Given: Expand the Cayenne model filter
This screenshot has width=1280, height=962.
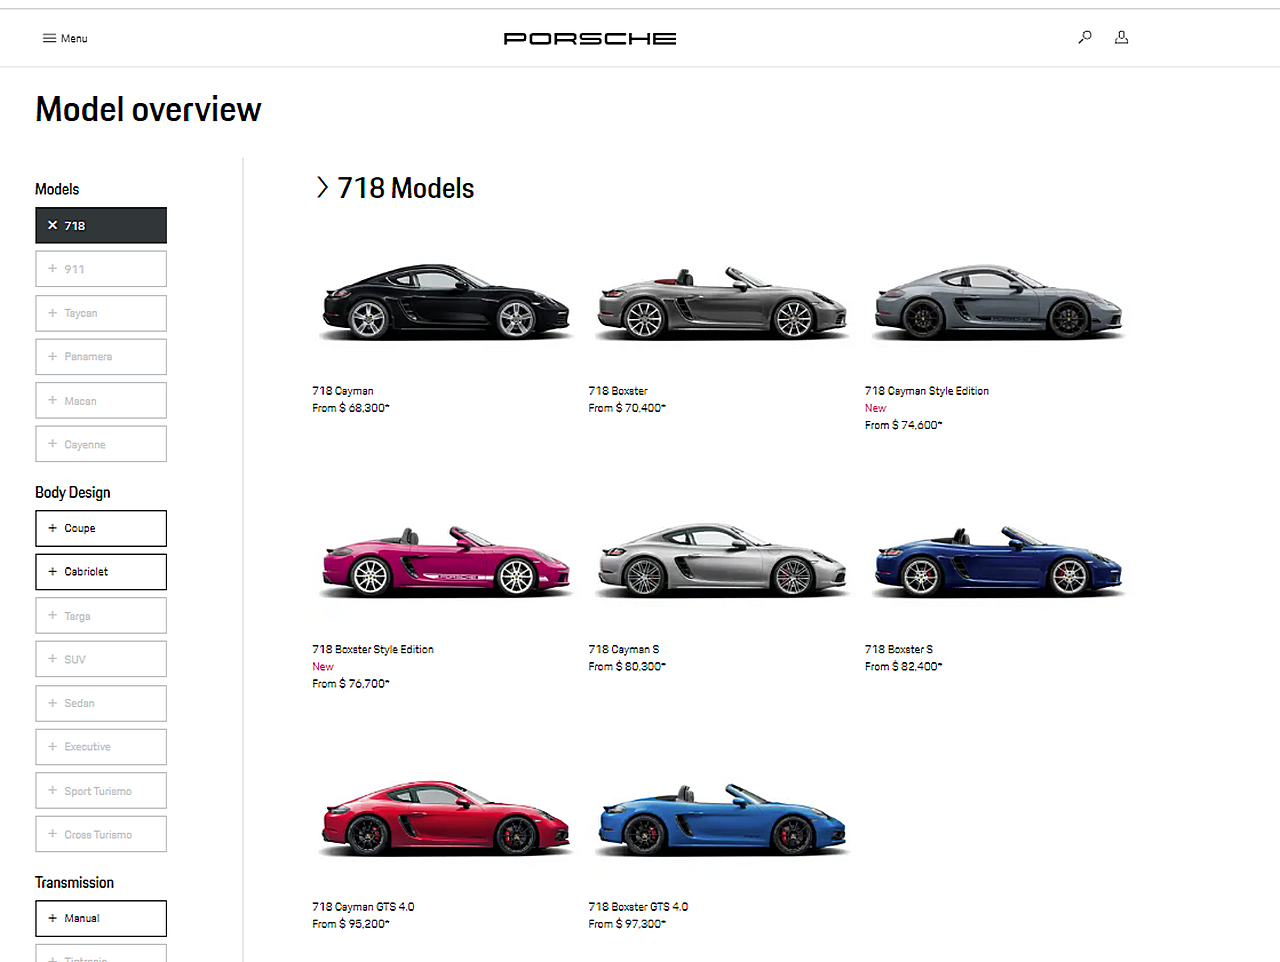Looking at the screenshot, I should pyautogui.click(x=100, y=443).
